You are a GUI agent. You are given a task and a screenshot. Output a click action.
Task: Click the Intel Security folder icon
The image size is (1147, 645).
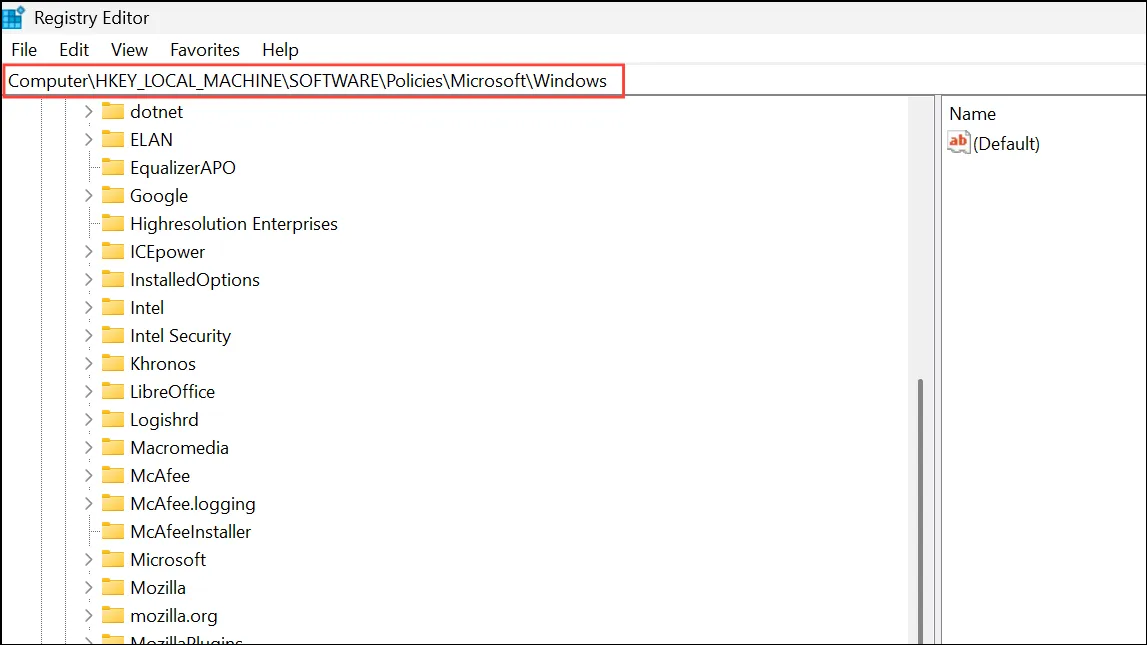tap(113, 335)
